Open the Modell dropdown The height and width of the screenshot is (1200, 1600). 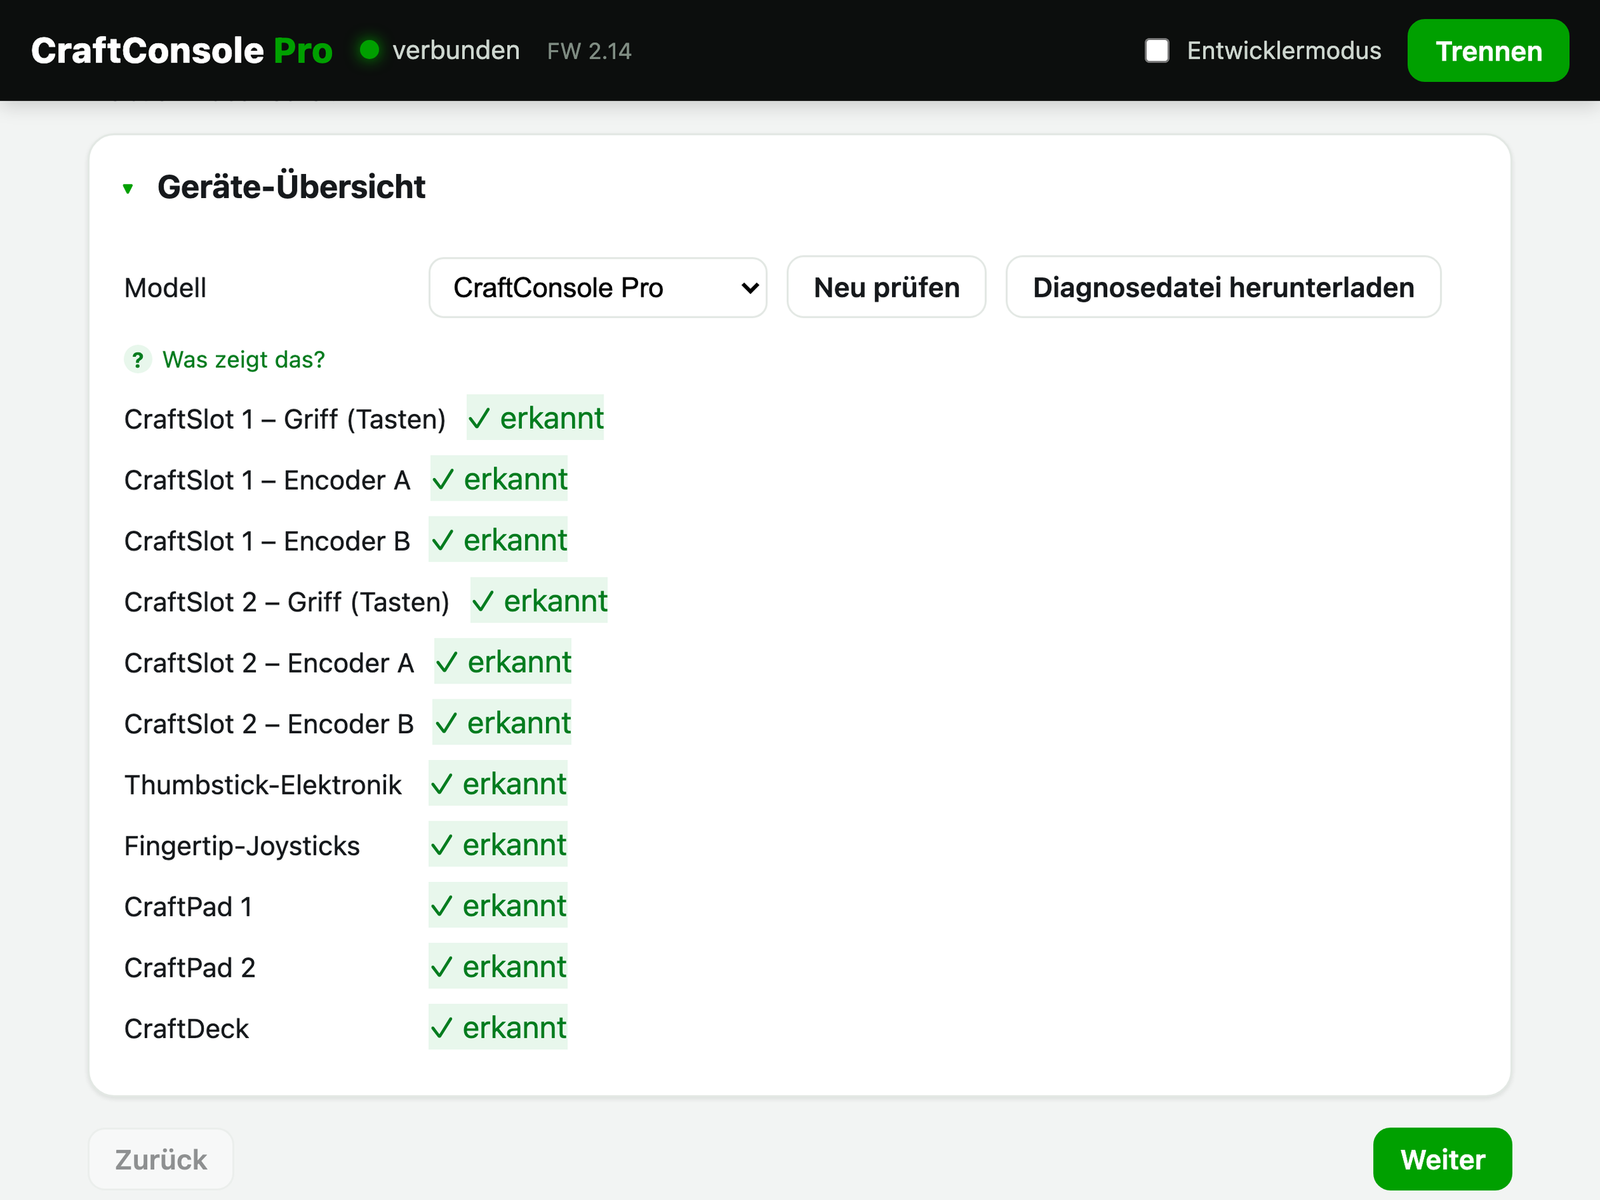pyautogui.click(x=598, y=288)
